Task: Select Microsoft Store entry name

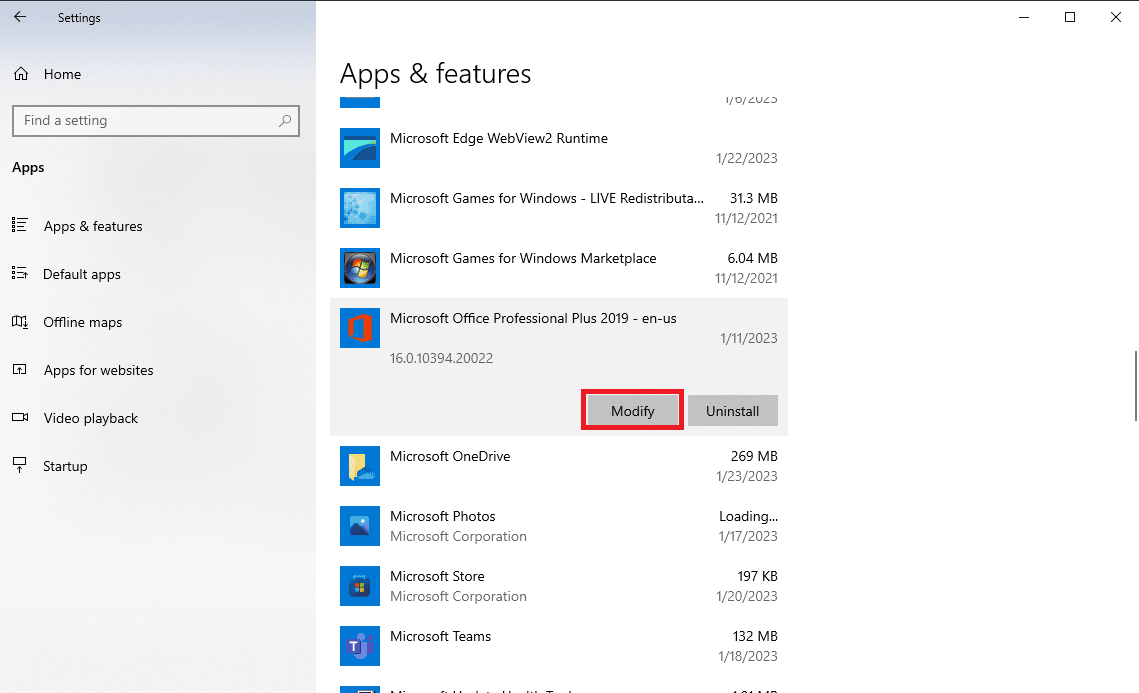Action: point(437,576)
